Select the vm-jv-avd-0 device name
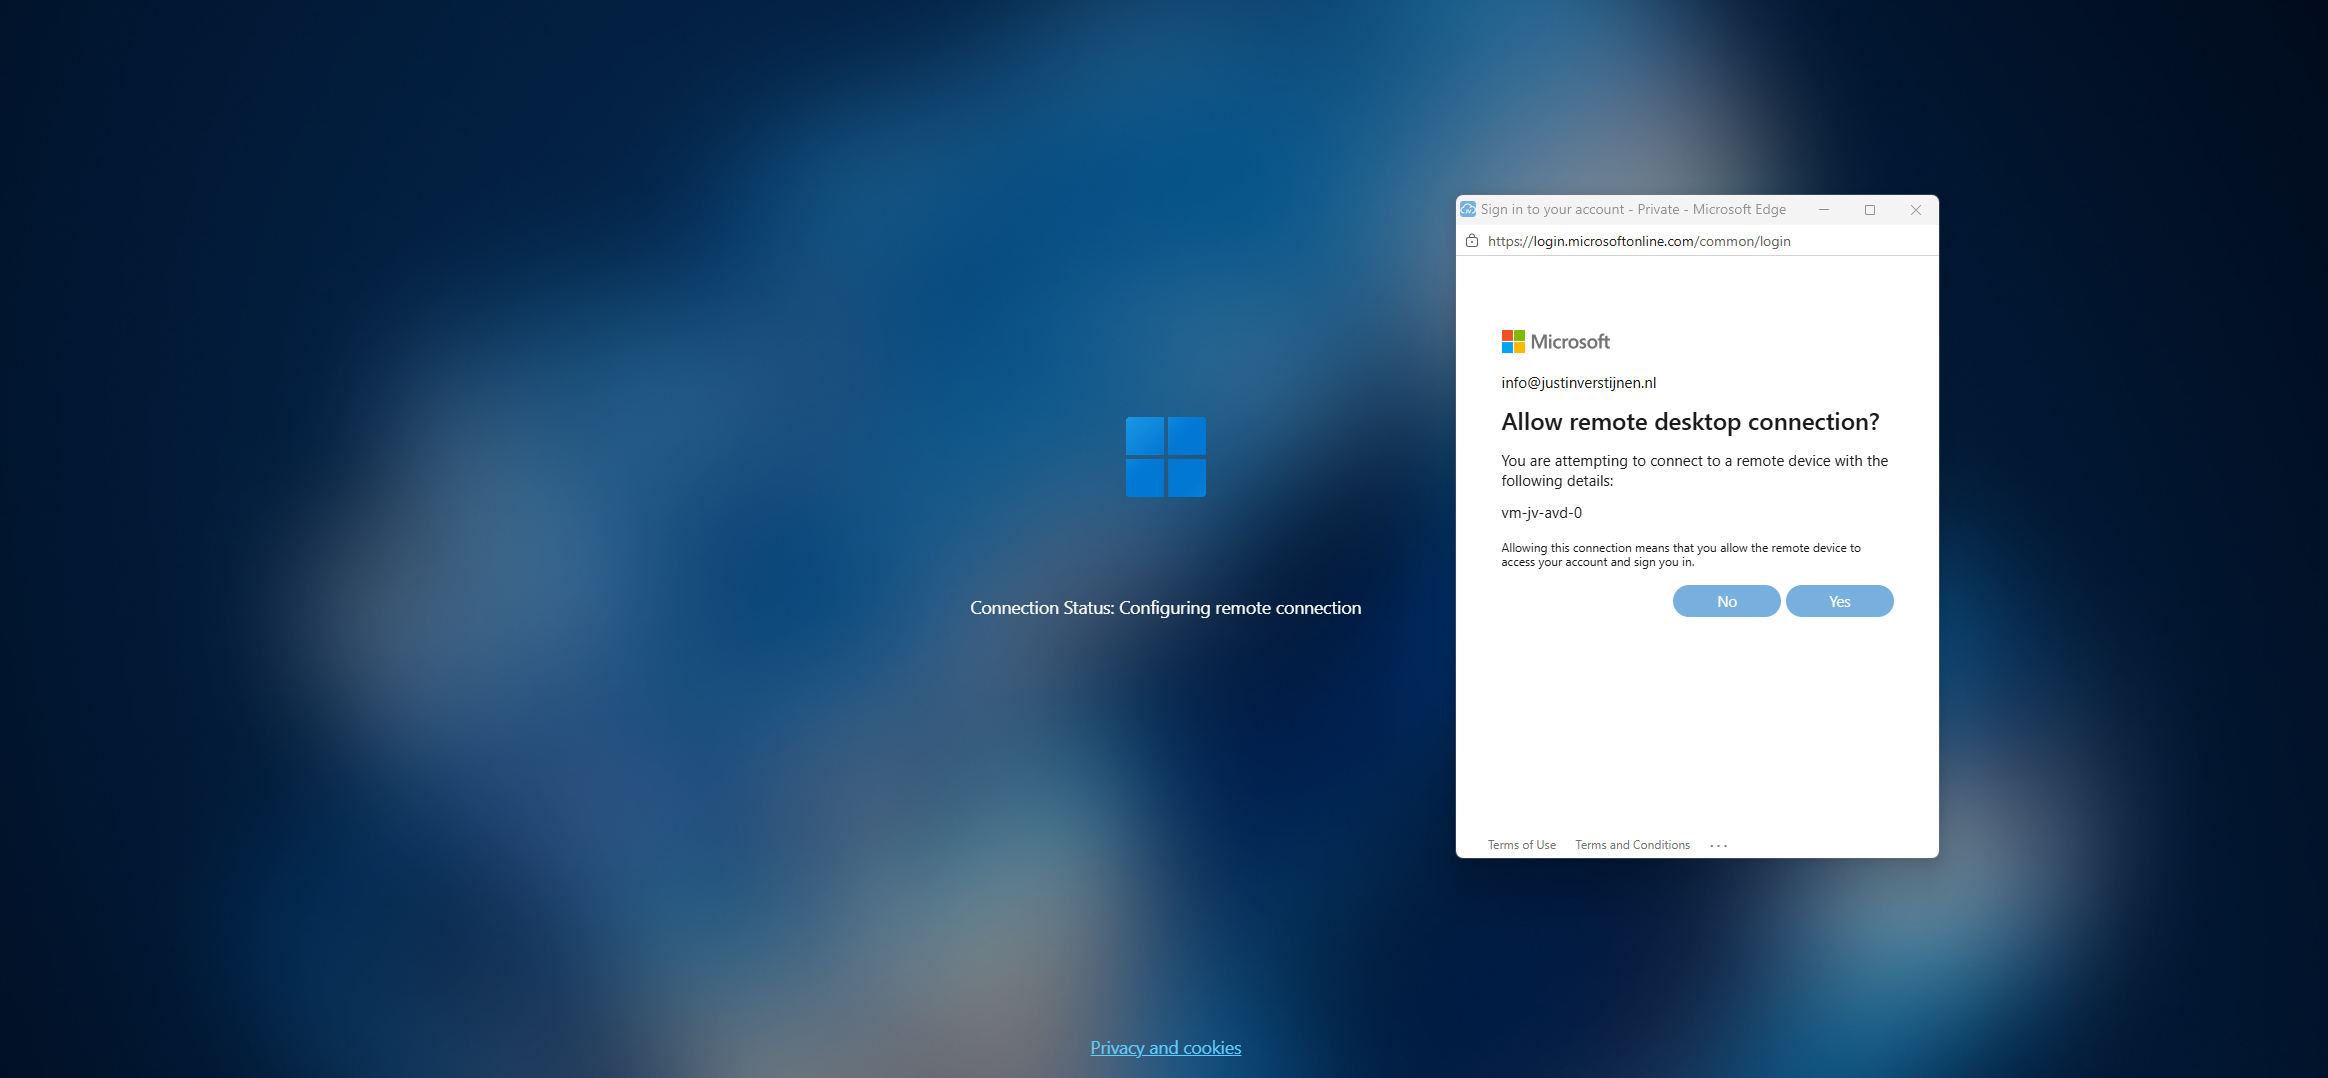Viewport: 2328px width, 1078px height. (1541, 513)
